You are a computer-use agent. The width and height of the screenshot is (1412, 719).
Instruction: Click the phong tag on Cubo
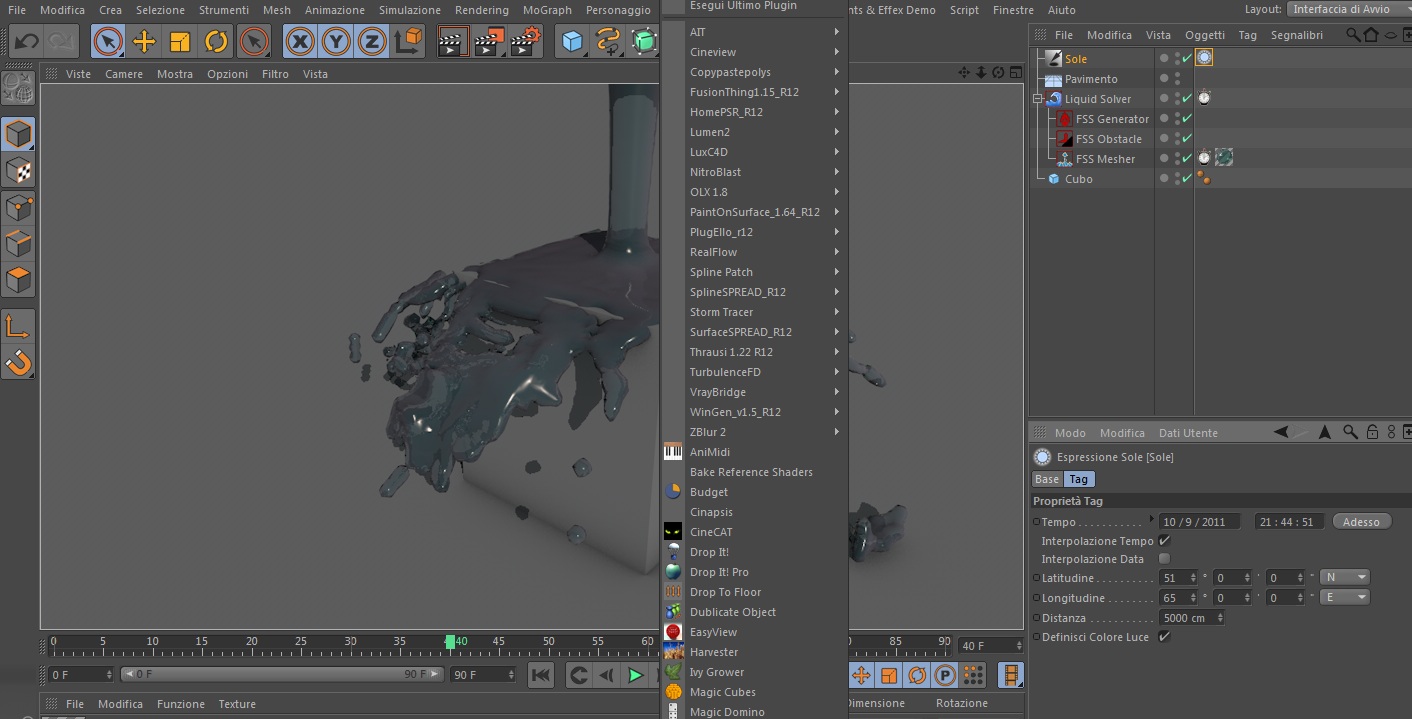pos(1204,178)
